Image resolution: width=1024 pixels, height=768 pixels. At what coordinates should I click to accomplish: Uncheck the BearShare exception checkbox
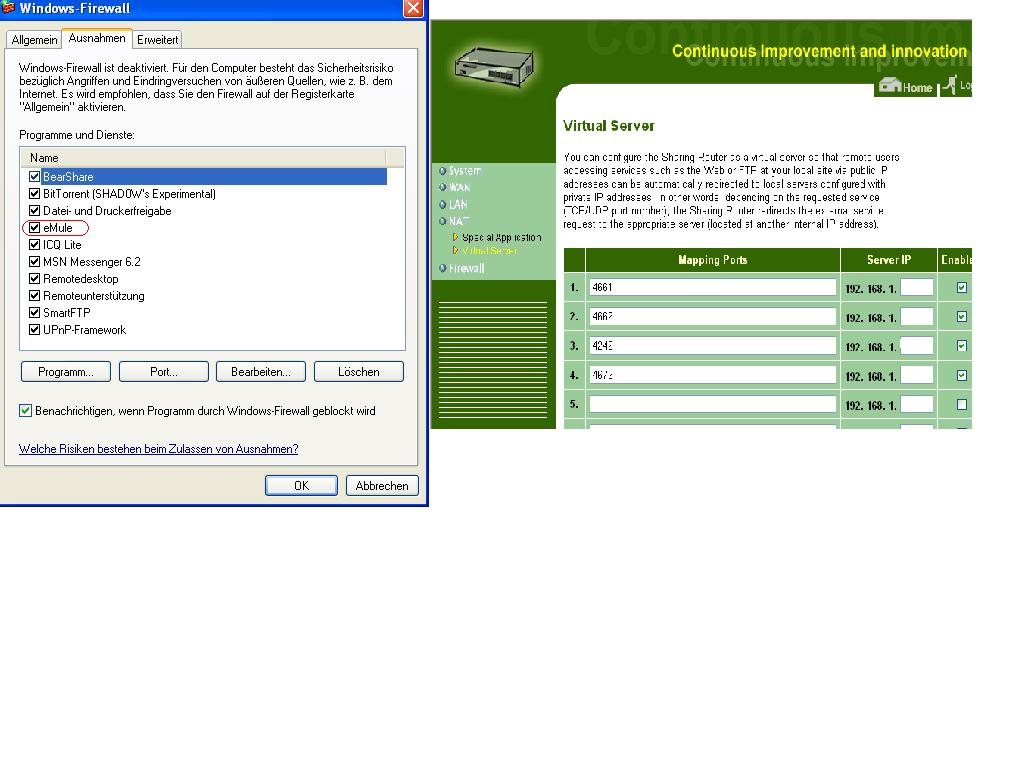(35, 176)
